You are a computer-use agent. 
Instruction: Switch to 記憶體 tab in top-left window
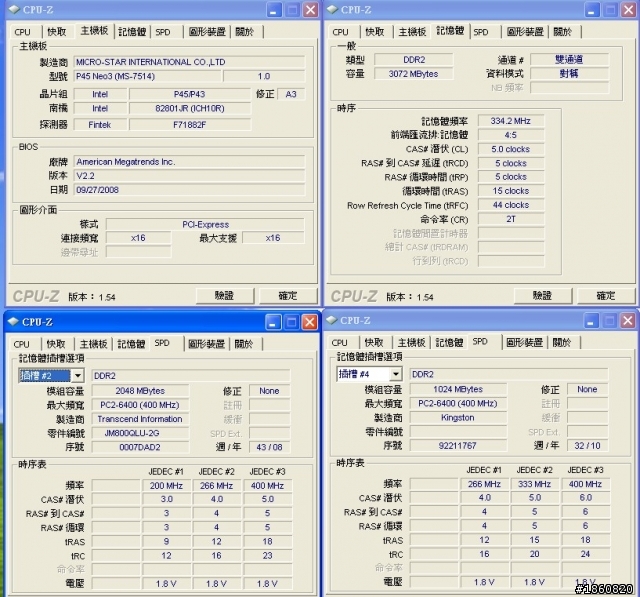pos(132,32)
